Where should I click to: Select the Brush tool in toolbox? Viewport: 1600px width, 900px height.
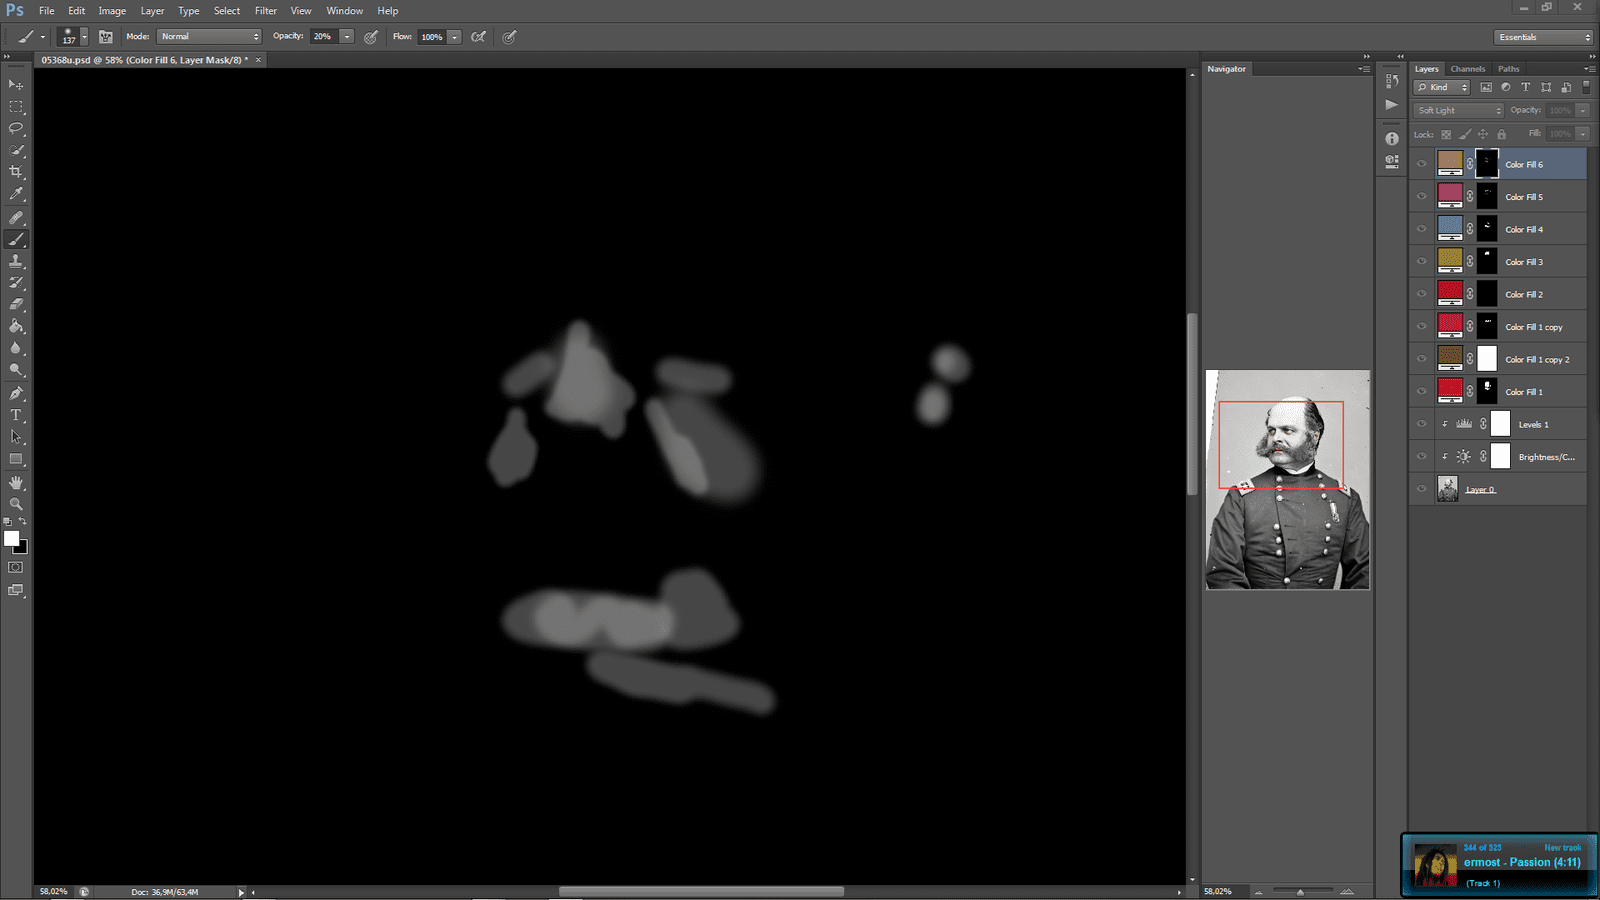click(x=16, y=239)
